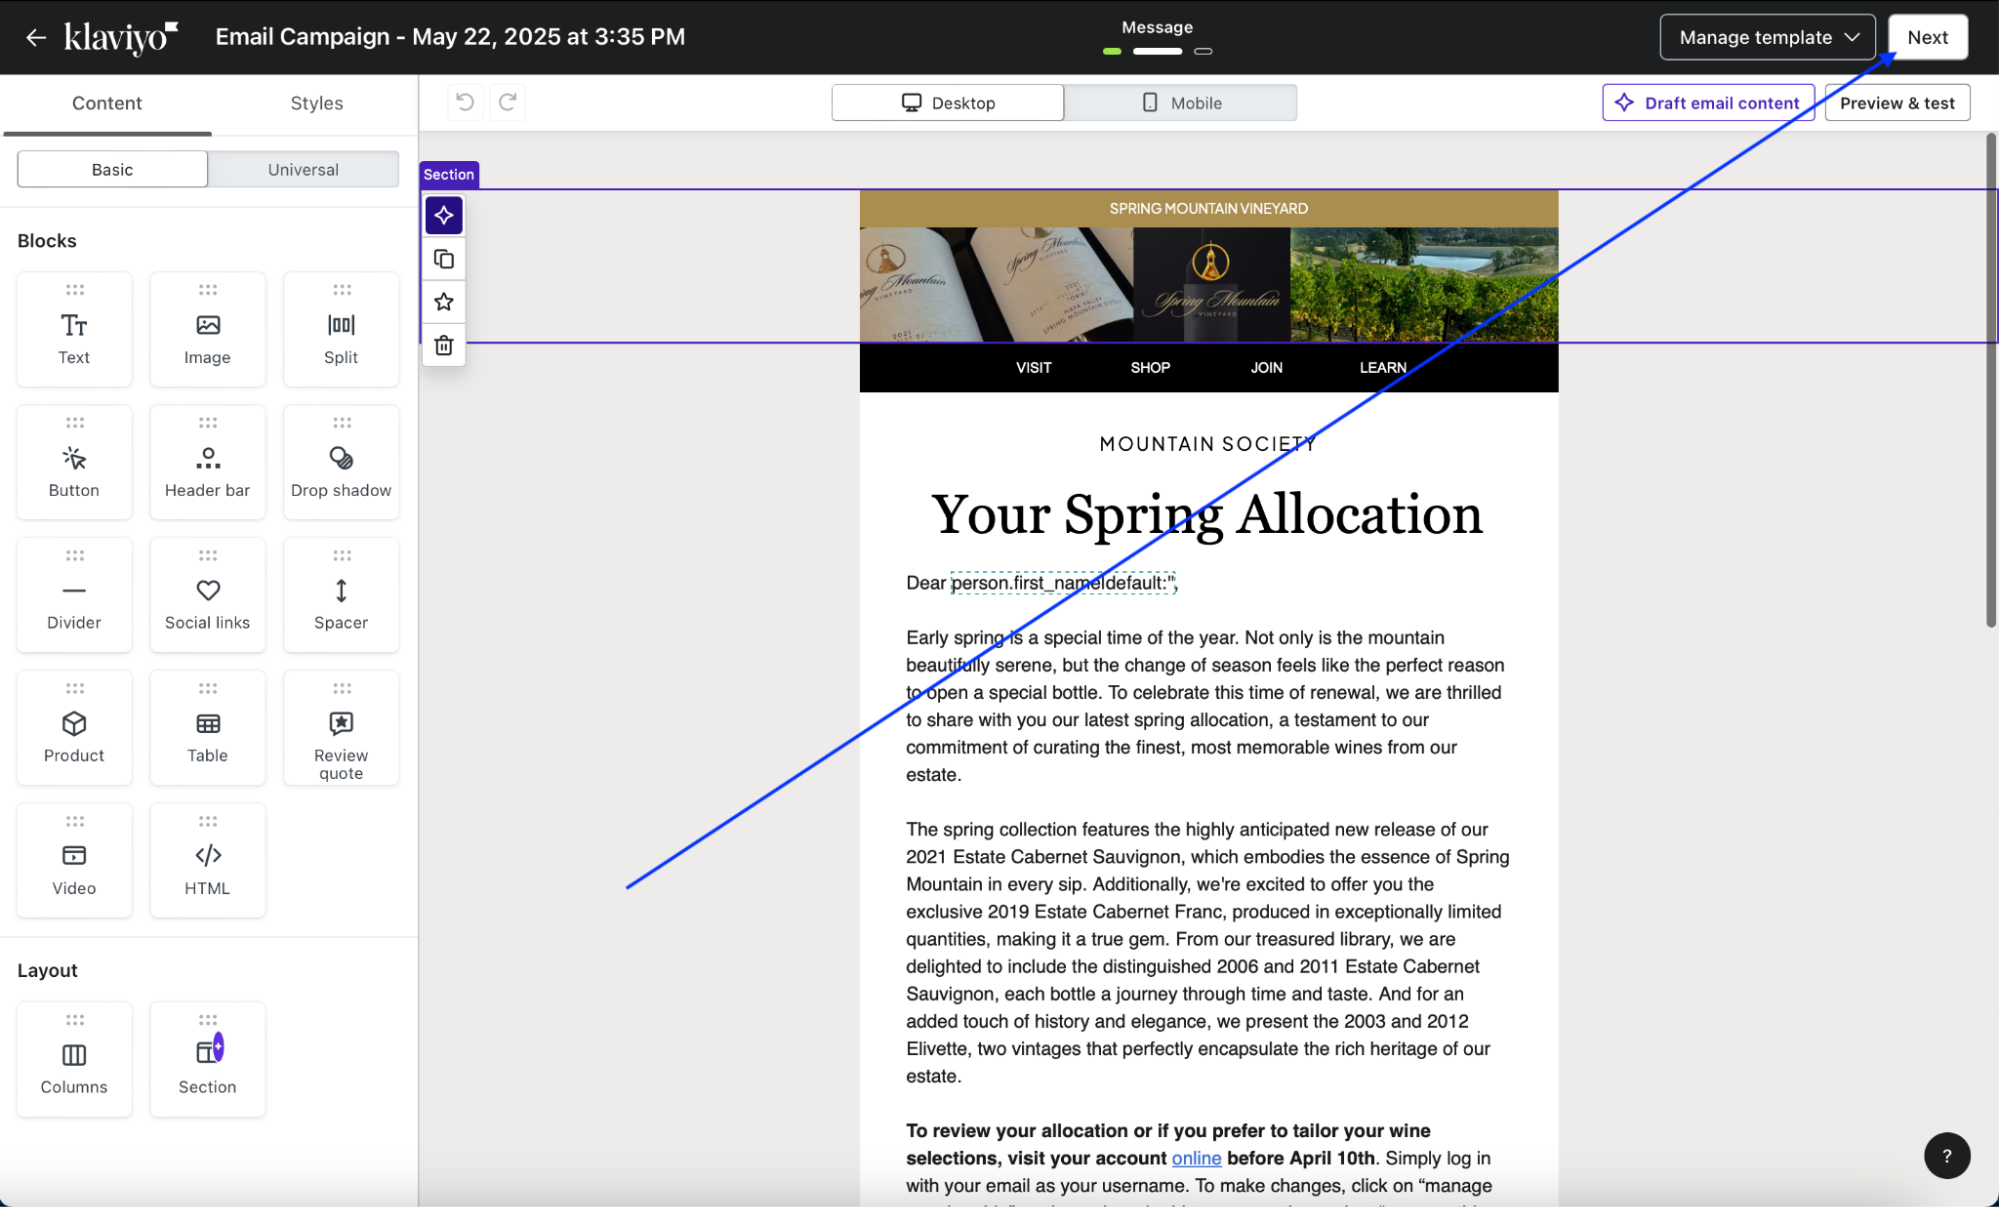Click the section AI sparkle icon
Image resolution: width=1999 pixels, height=1208 pixels.
(443, 215)
